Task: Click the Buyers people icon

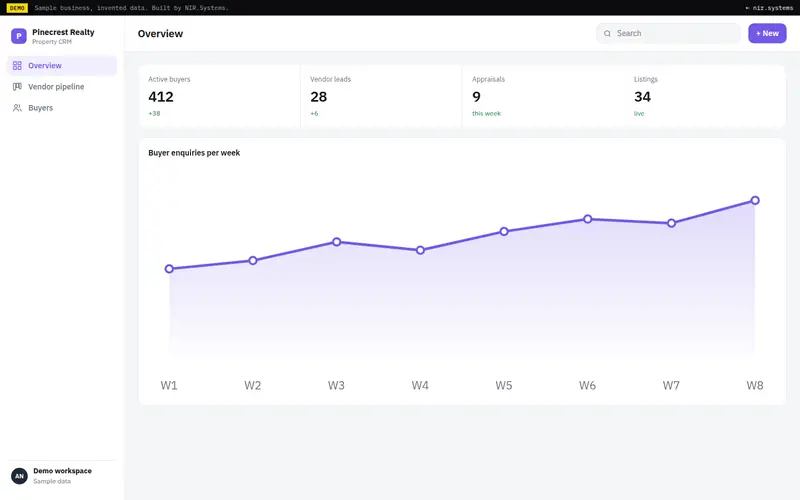Action: click(17, 108)
